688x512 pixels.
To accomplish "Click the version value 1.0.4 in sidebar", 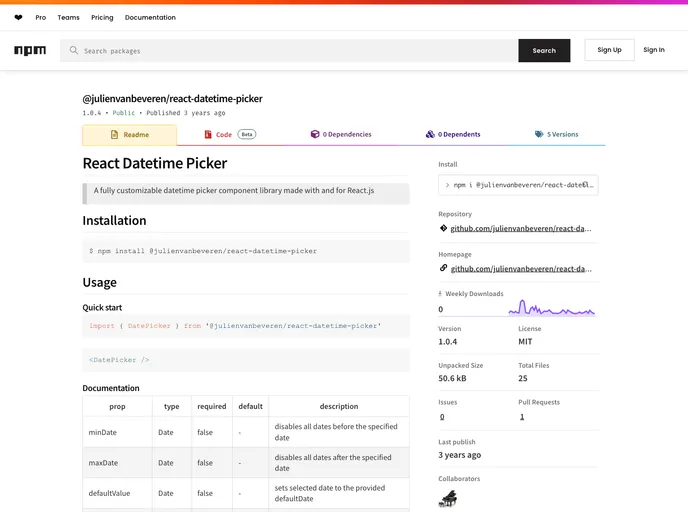I will pos(448,341).
